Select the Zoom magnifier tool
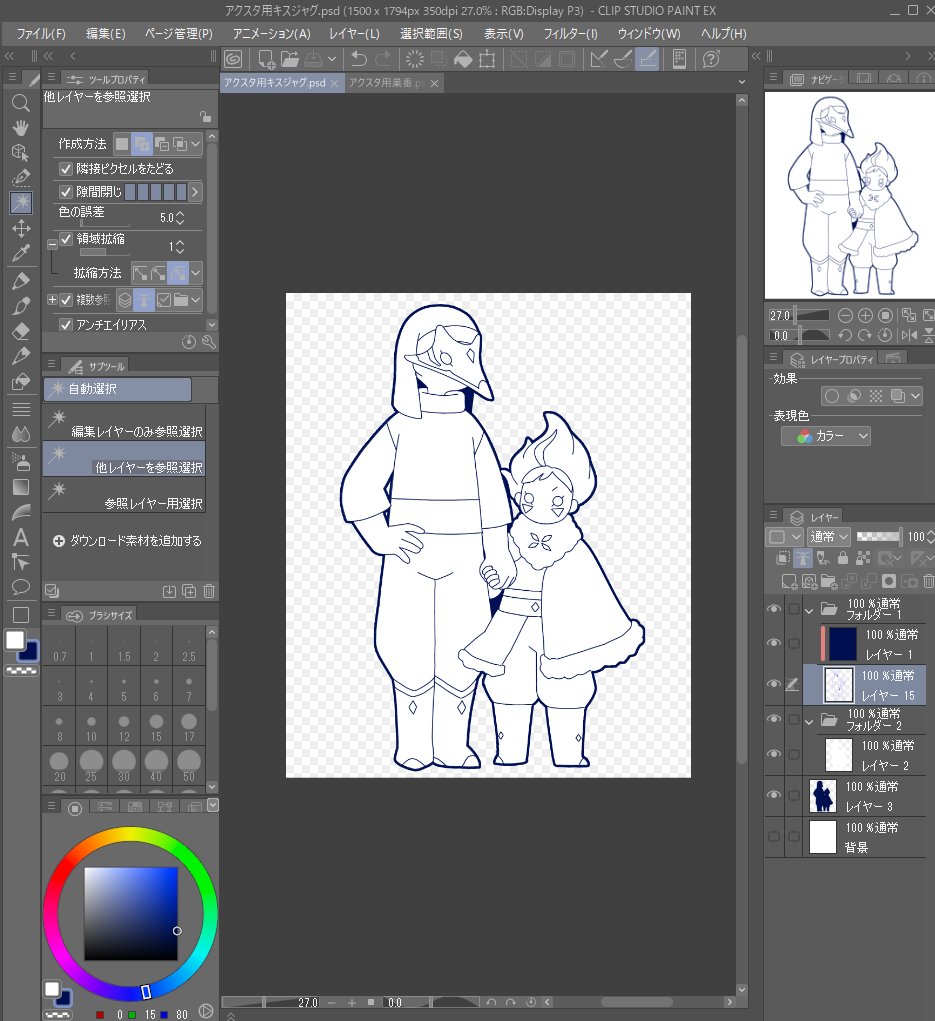This screenshot has width=935, height=1021. (x=20, y=103)
